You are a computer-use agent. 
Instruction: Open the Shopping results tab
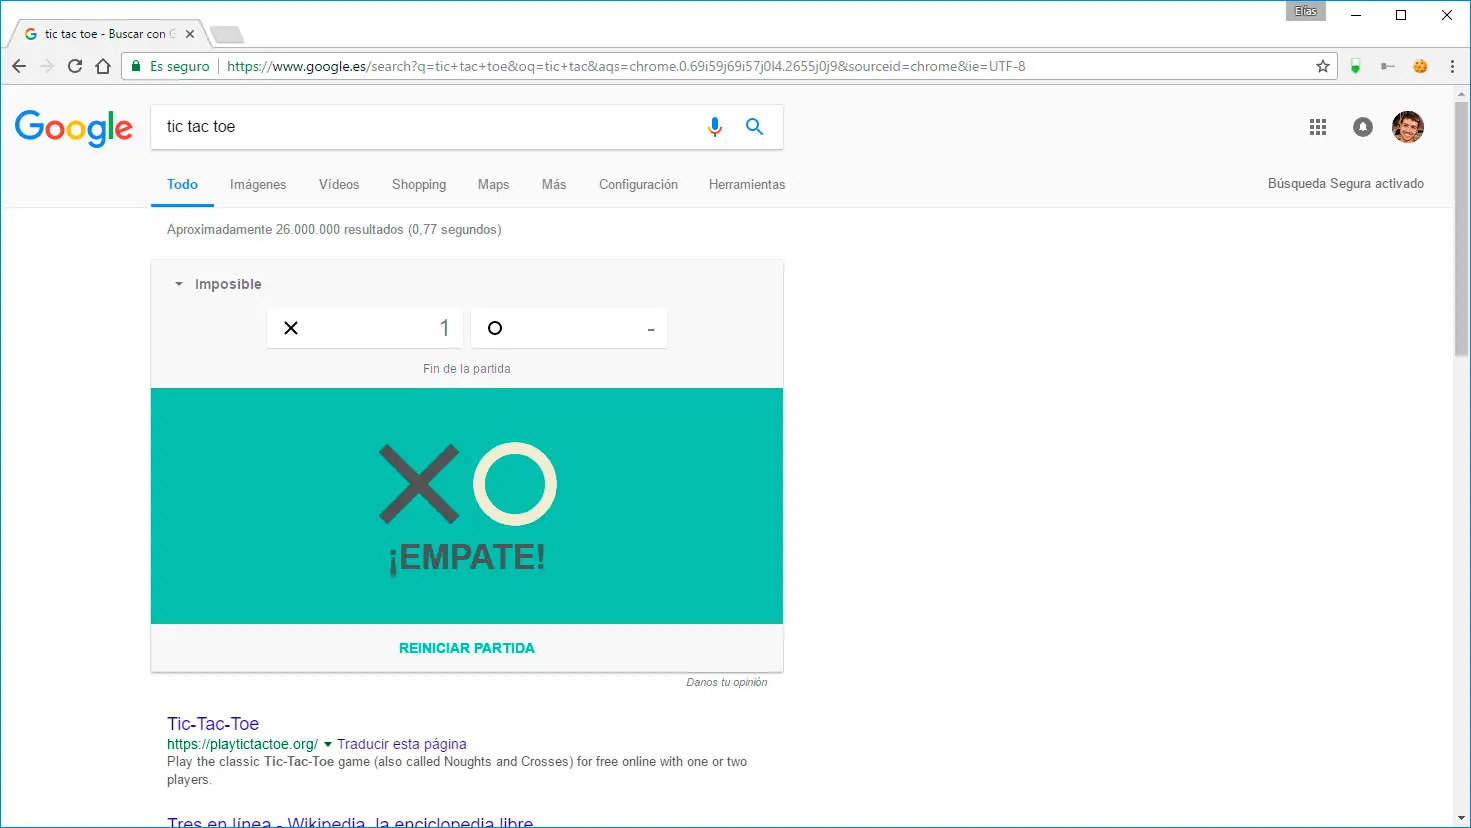tap(419, 184)
